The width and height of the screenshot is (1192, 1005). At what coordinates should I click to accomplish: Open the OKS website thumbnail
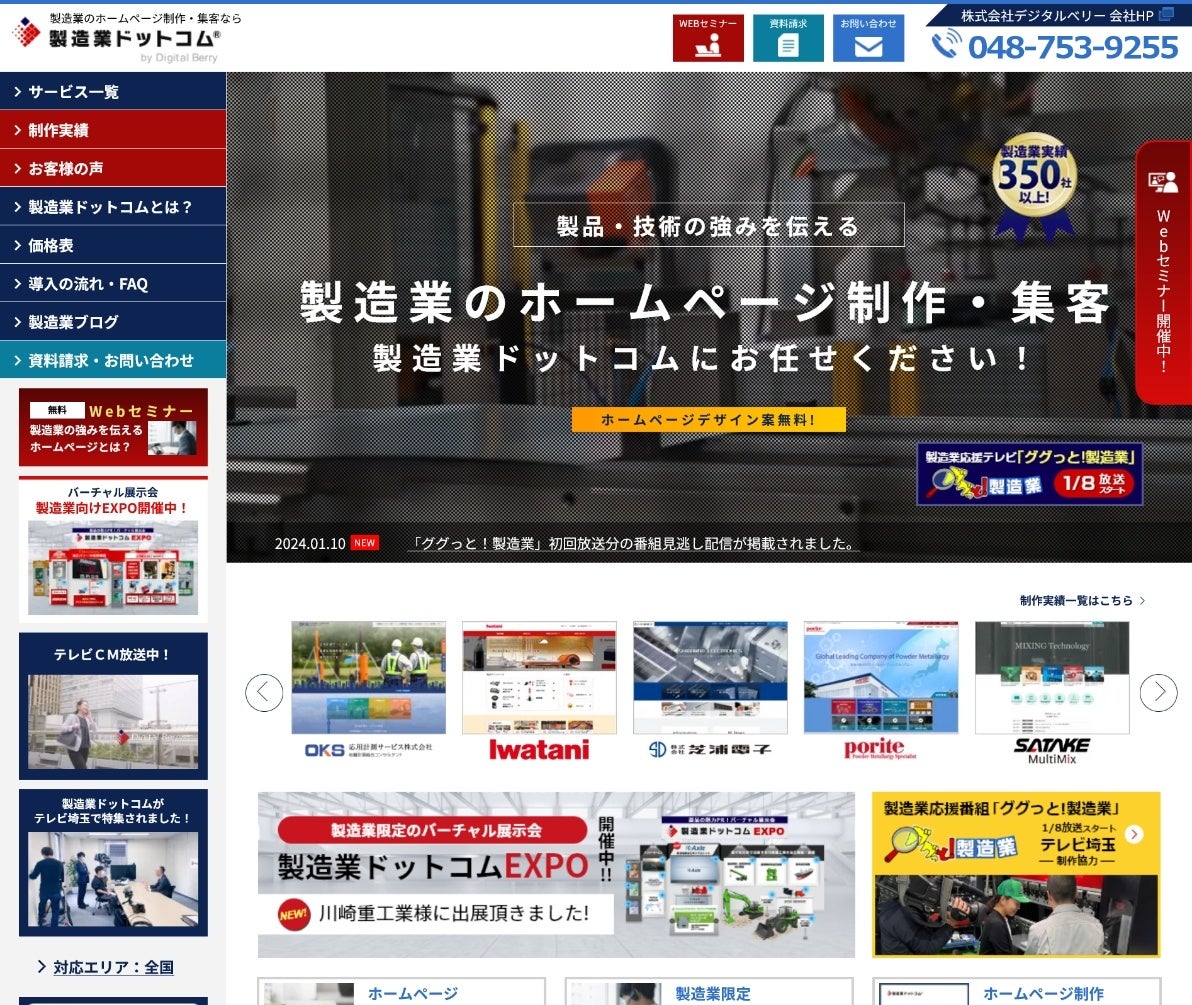pyautogui.click(x=369, y=677)
